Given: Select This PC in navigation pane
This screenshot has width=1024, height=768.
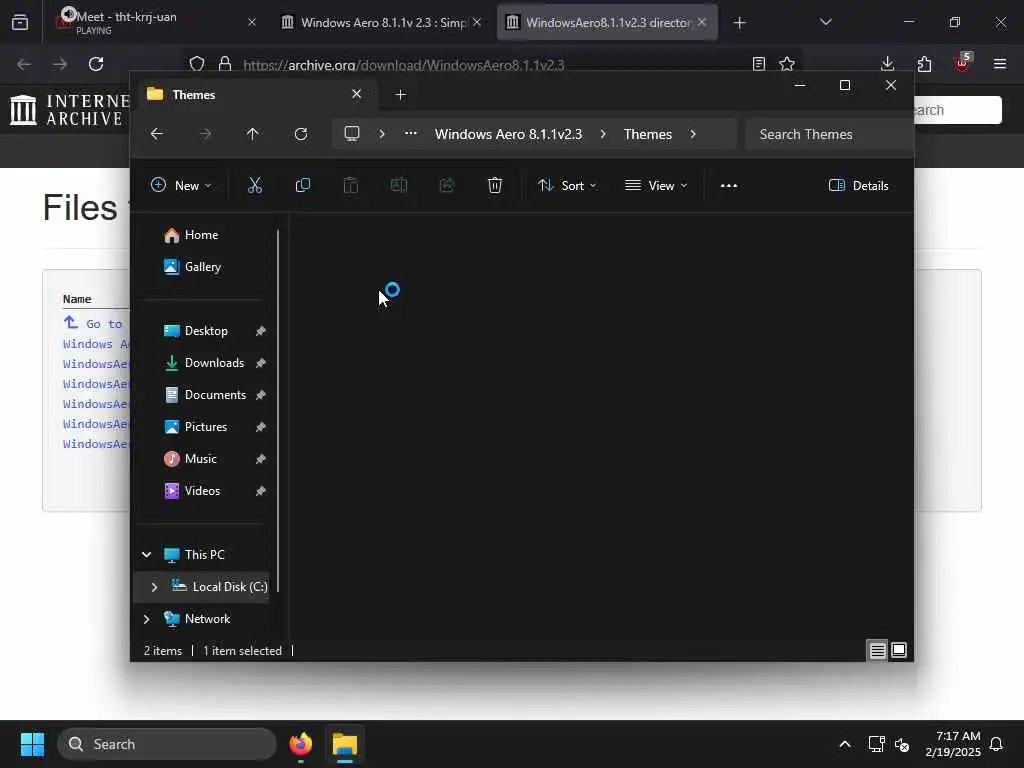Looking at the screenshot, I should point(204,554).
